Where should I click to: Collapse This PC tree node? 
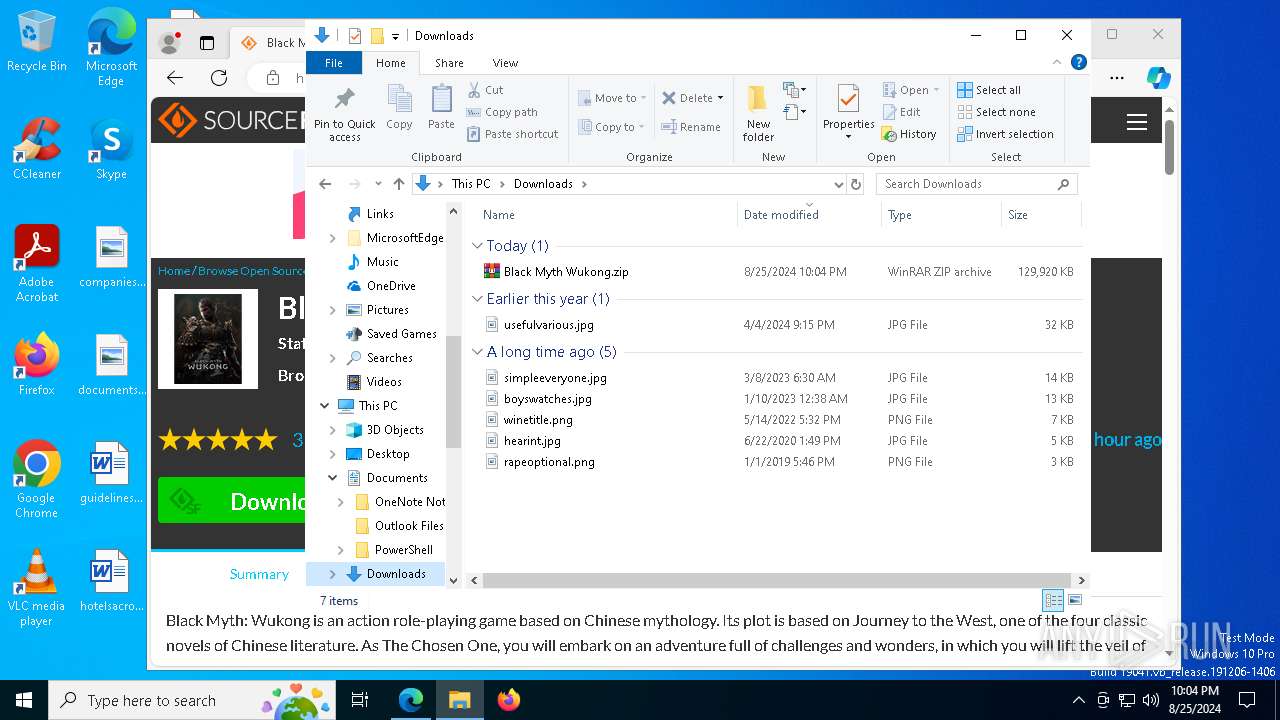325,406
